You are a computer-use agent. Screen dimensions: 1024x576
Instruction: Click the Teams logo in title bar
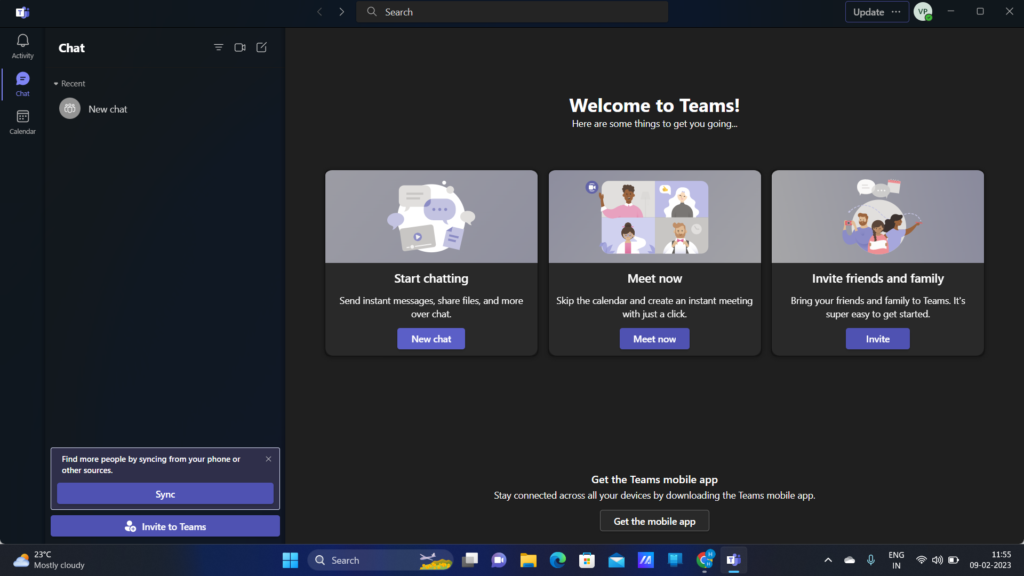22,12
